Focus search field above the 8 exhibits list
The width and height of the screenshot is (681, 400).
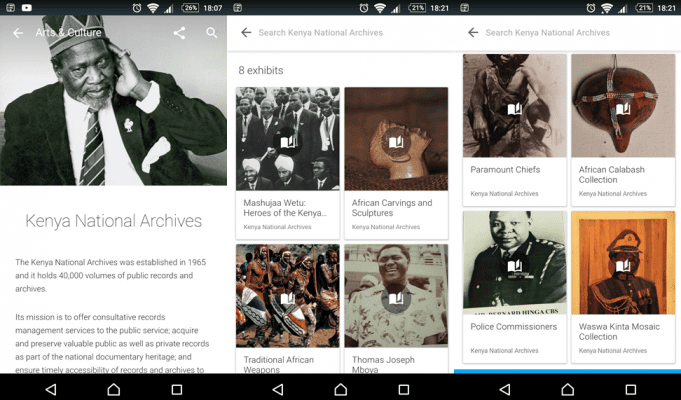[x=321, y=33]
